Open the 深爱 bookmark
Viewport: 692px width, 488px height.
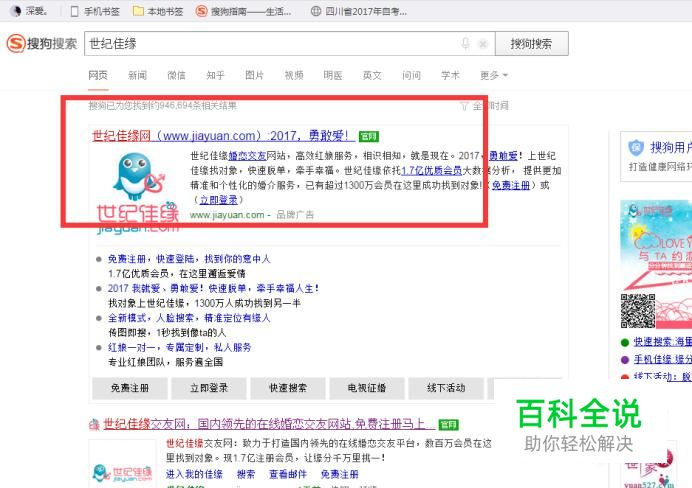(x=29, y=11)
